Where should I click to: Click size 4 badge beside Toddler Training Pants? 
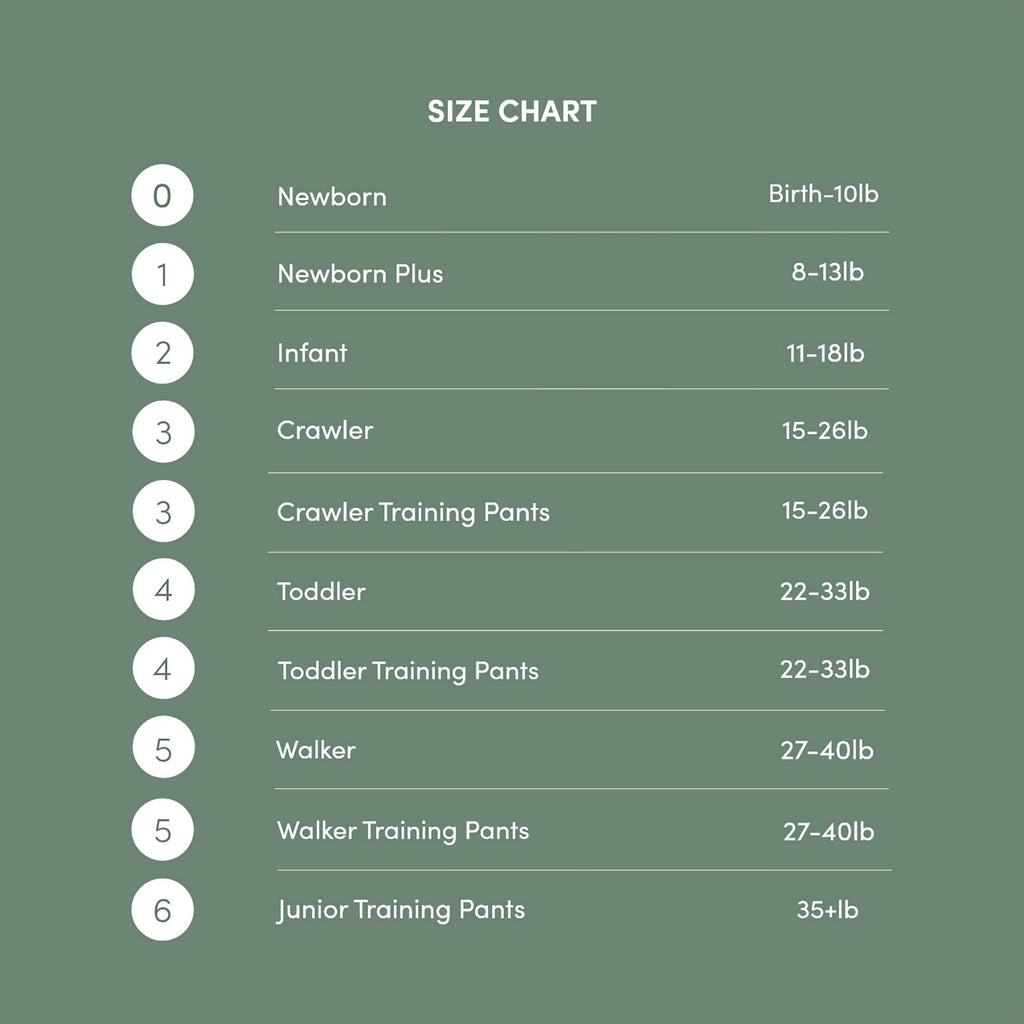[163, 668]
